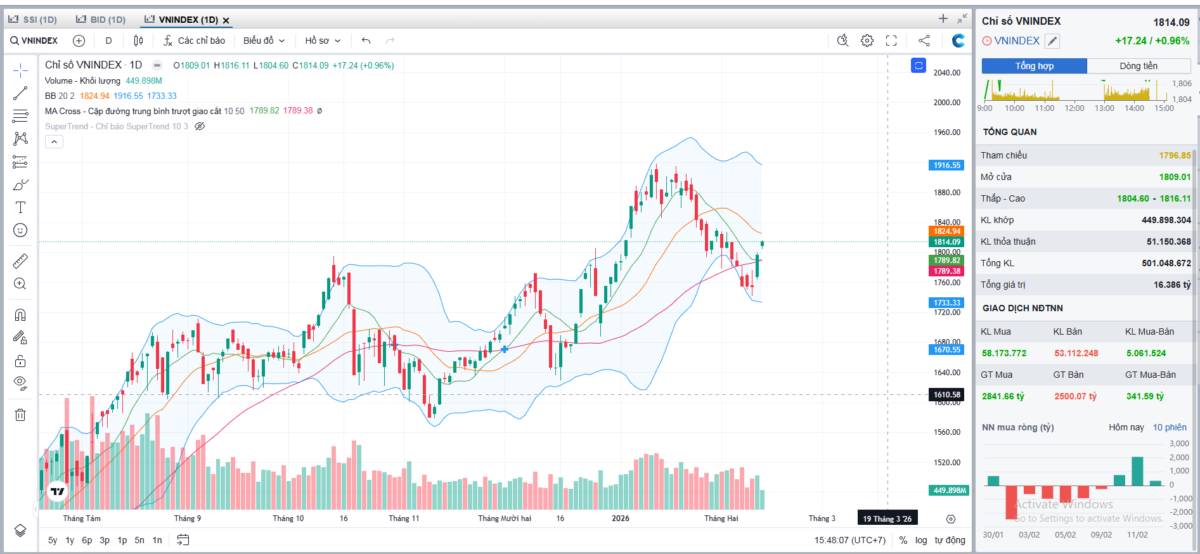The height and width of the screenshot is (554, 1200).
Task: Open the object tree layers icon
Action: (20, 529)
